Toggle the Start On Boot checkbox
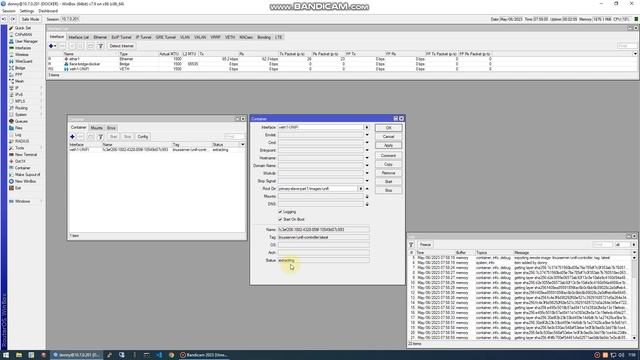Screen dimensions: 640x360 click(x=280, y=220)
